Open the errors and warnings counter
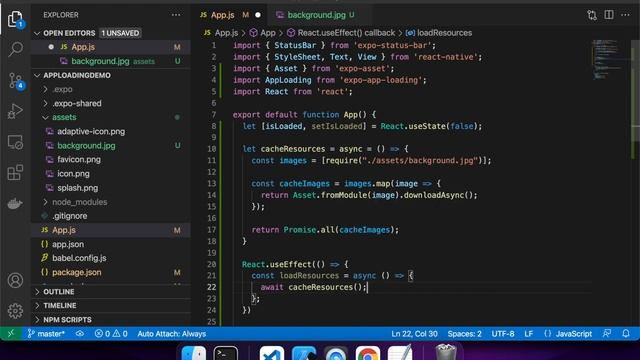 (111, 333)
